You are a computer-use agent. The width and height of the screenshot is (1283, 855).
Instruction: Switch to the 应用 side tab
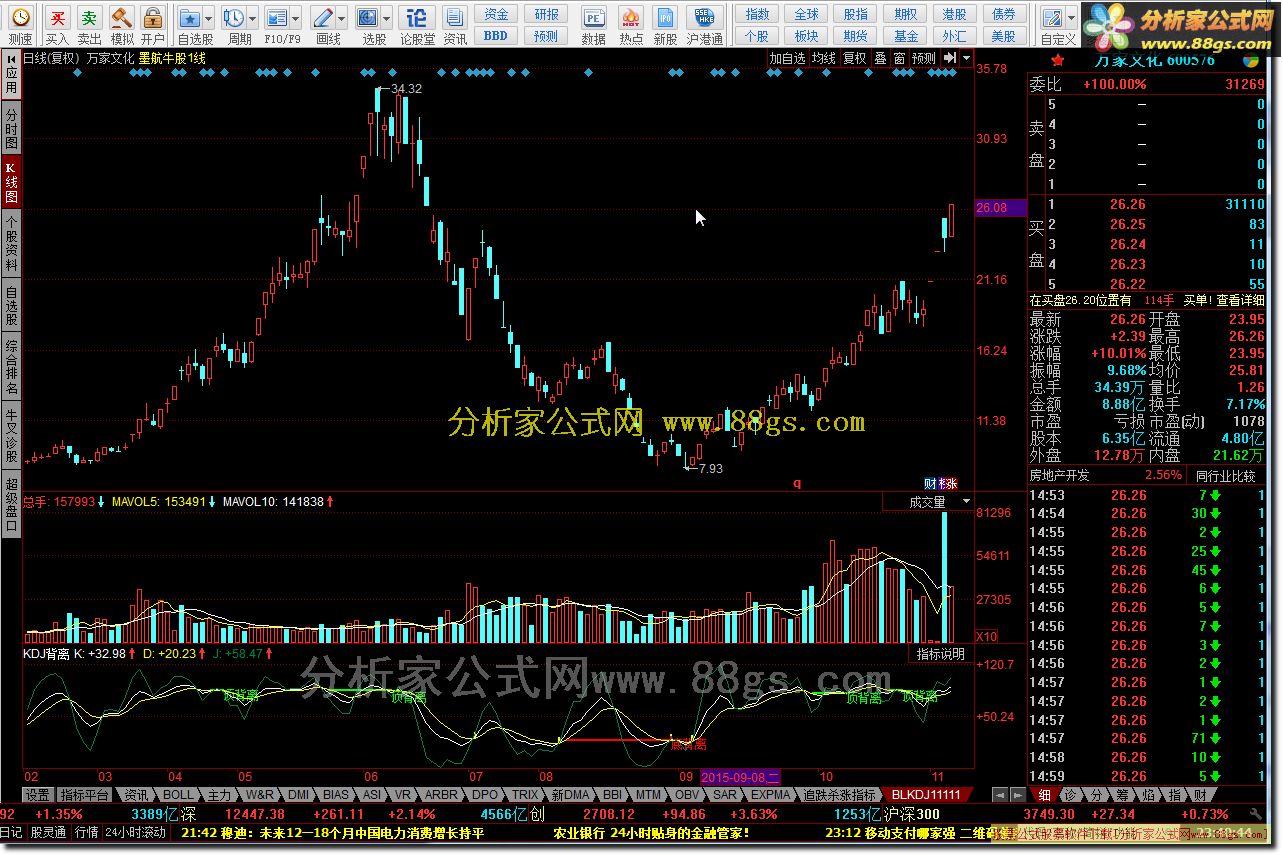[11, 74]
